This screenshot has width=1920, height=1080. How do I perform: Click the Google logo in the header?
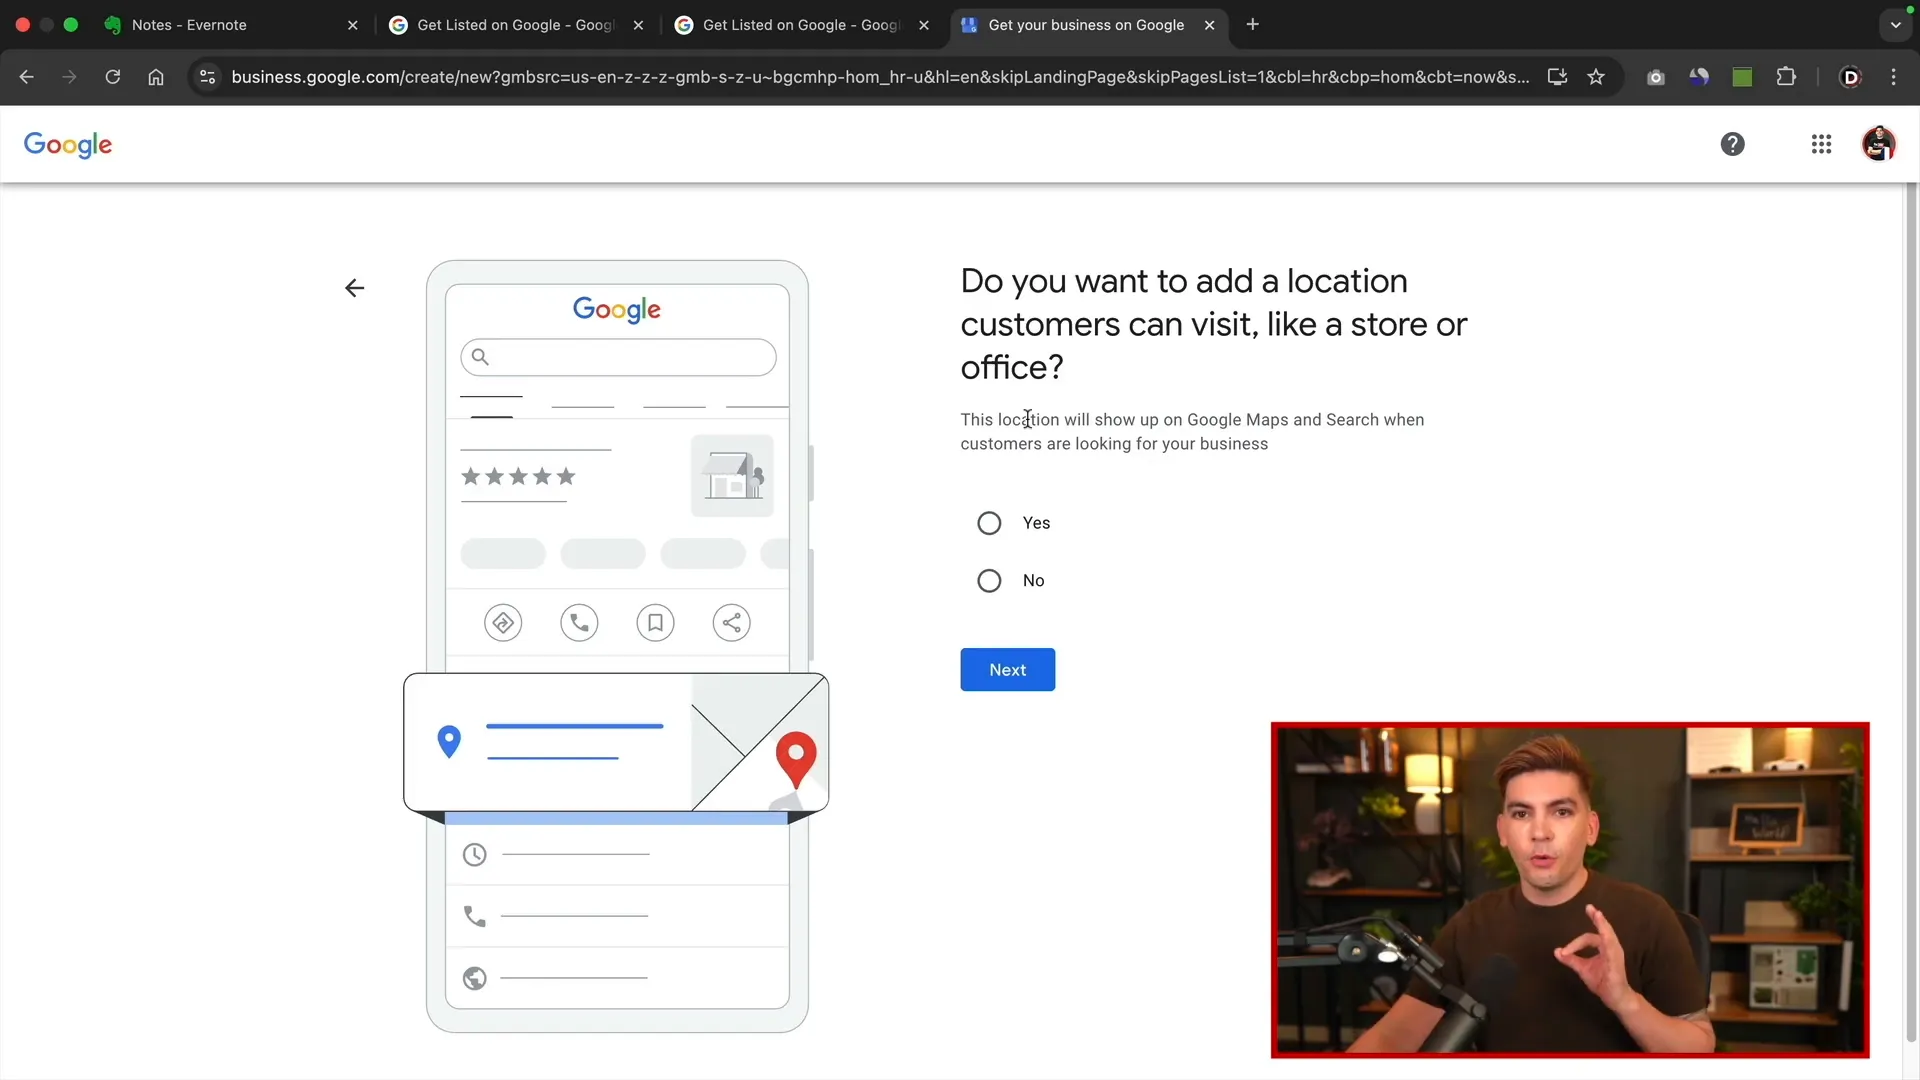[68, 145]
